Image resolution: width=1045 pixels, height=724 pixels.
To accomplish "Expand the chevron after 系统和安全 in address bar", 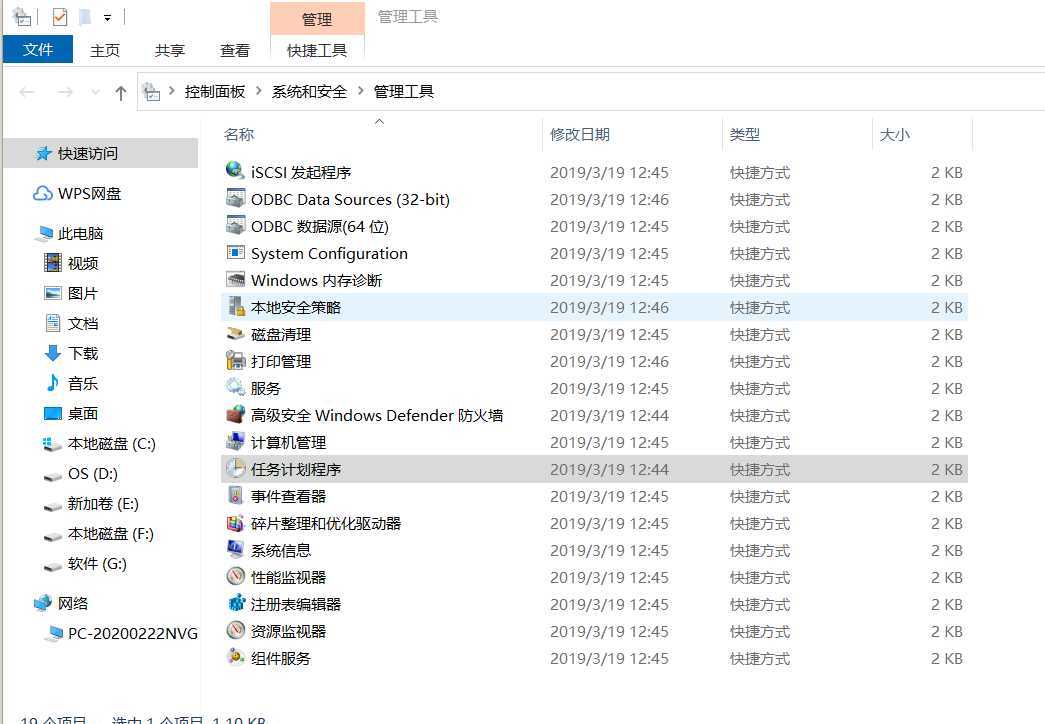I will click(x=361, y=91).
